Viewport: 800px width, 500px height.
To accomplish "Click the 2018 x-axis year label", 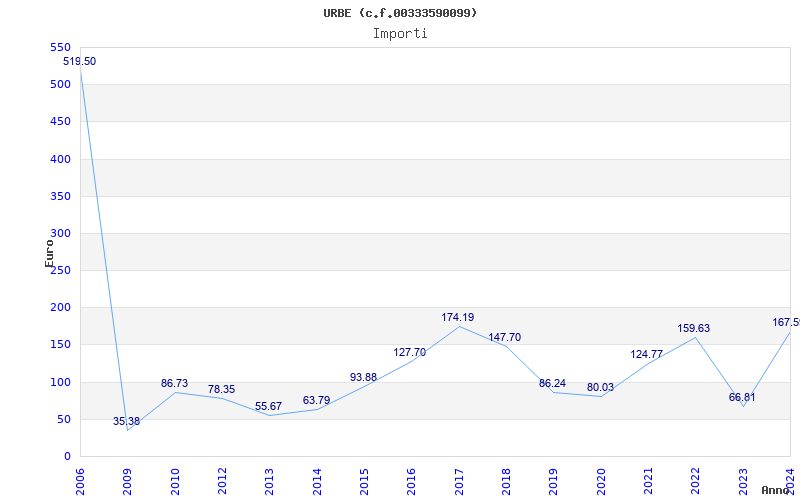I will point(506,482).
